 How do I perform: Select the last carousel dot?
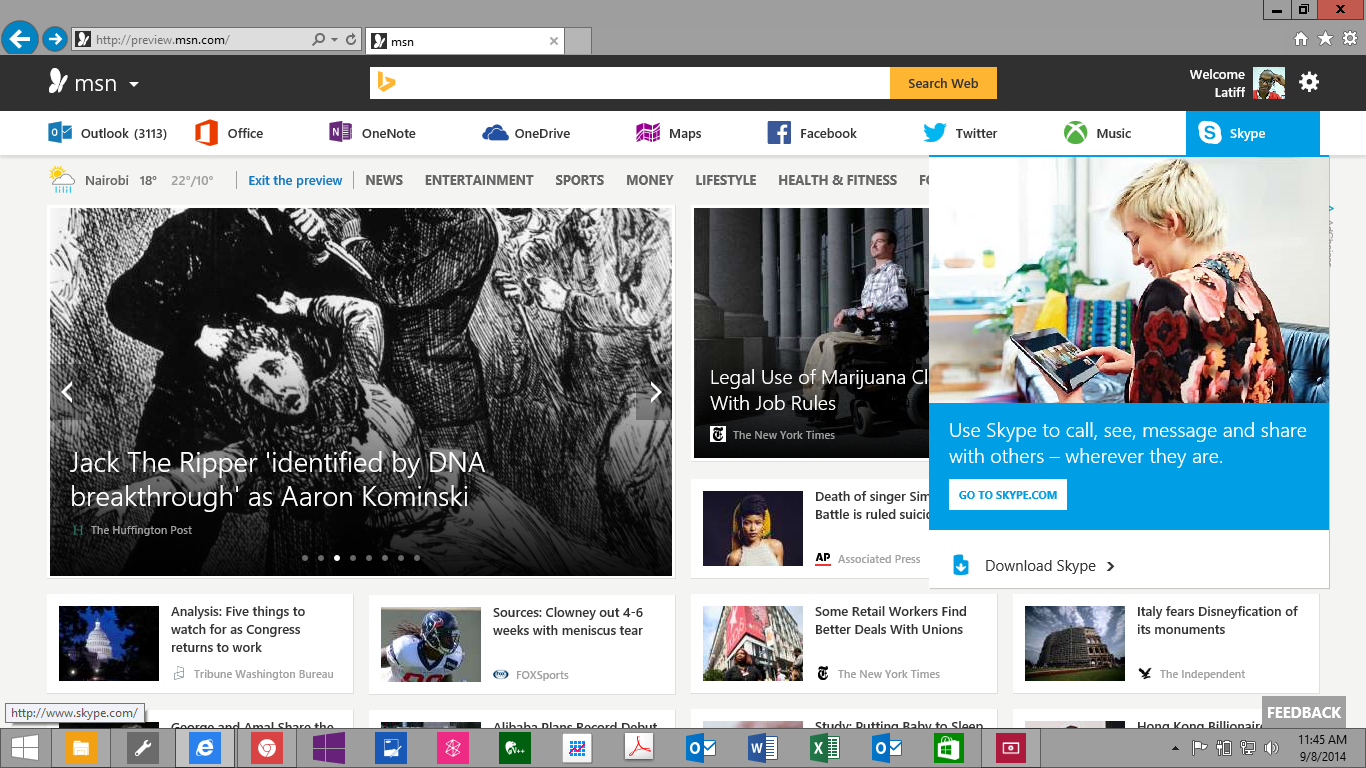[417, 558]
